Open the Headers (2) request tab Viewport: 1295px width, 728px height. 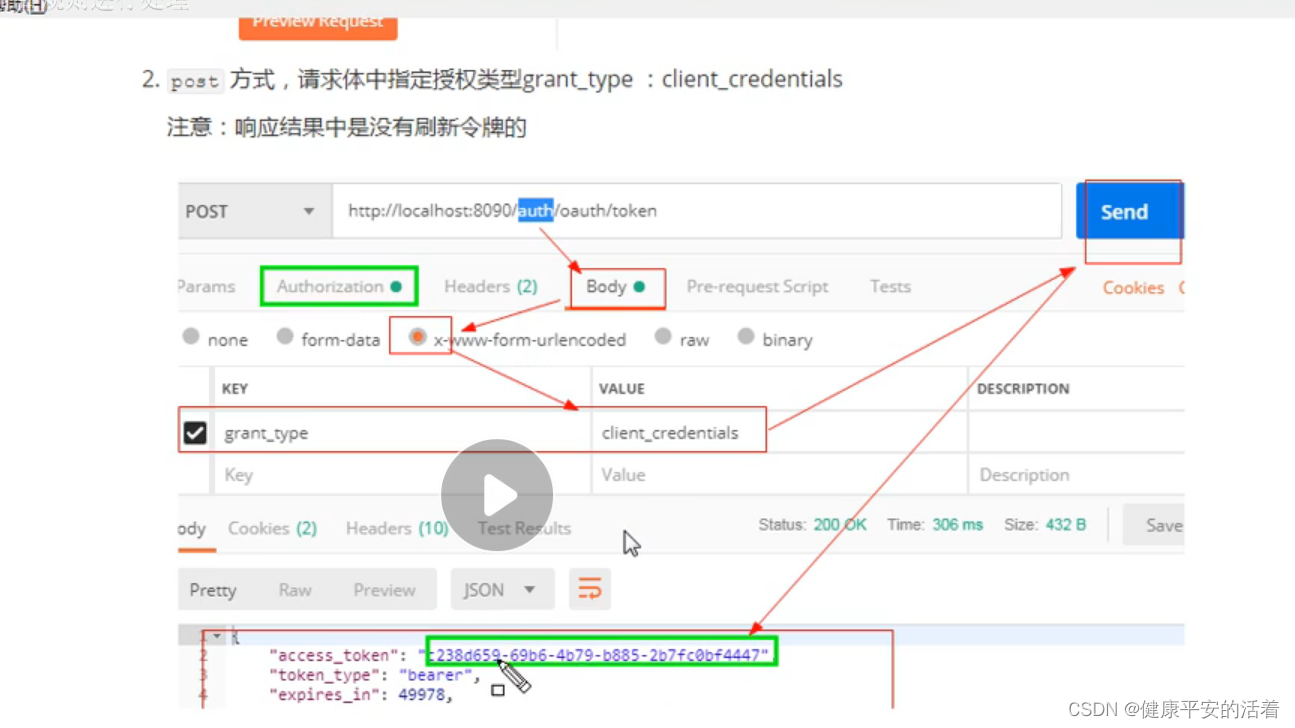(491, 286)
